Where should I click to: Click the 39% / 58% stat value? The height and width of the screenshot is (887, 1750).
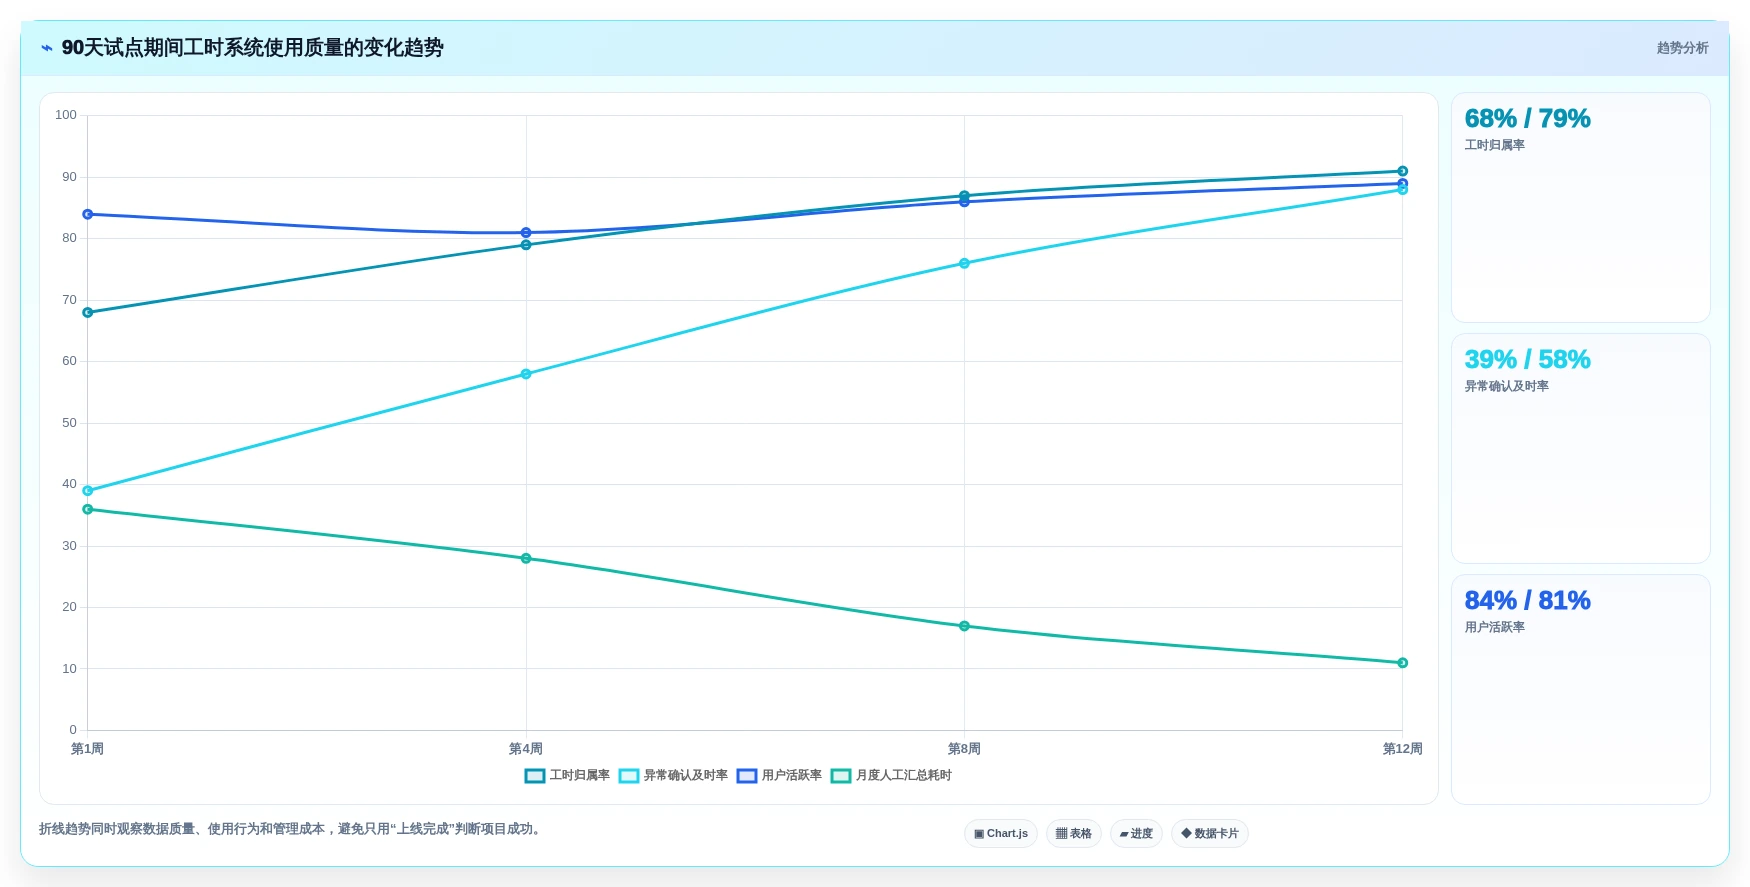click(x=1527, y=360)
